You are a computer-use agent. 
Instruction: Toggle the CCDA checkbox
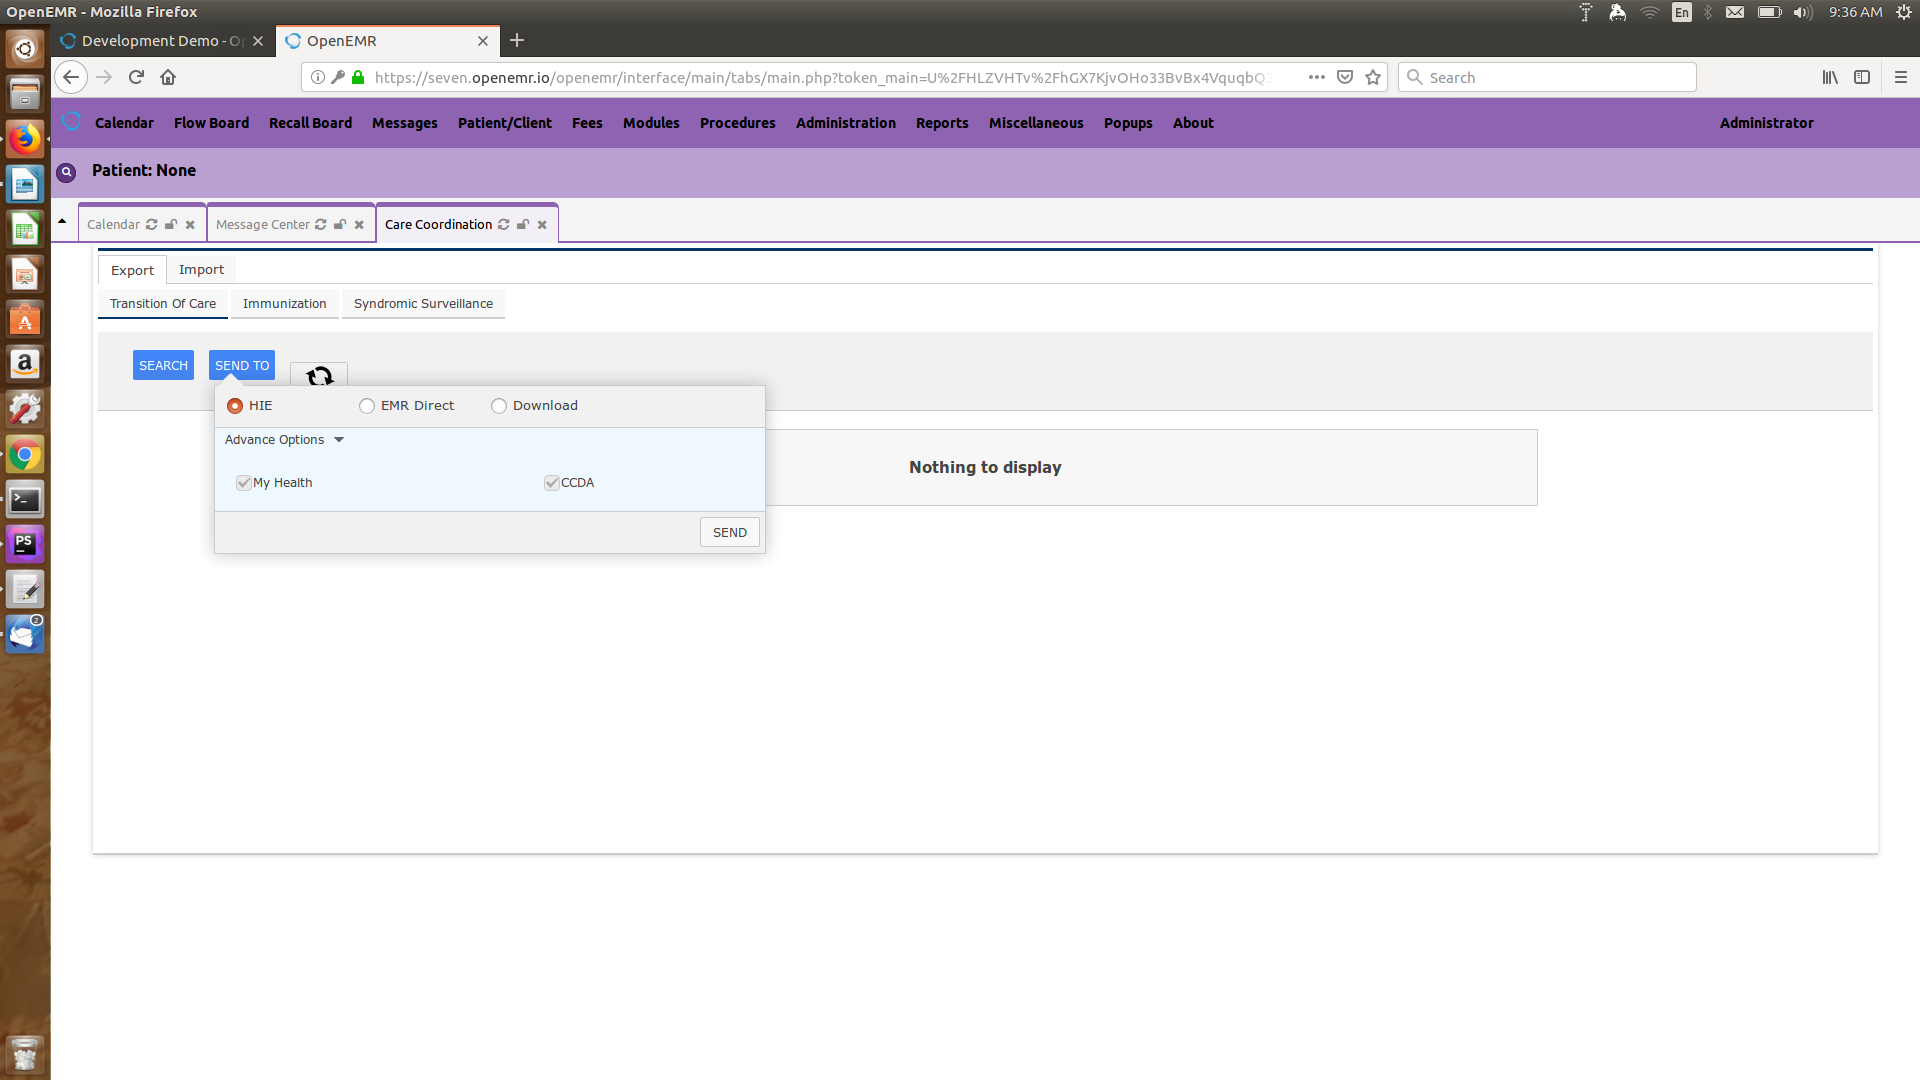[552, 482]
